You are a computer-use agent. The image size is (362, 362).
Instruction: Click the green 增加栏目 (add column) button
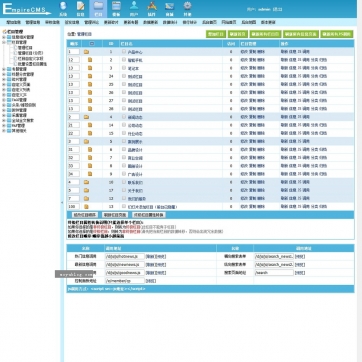click(x=216, y=34)
